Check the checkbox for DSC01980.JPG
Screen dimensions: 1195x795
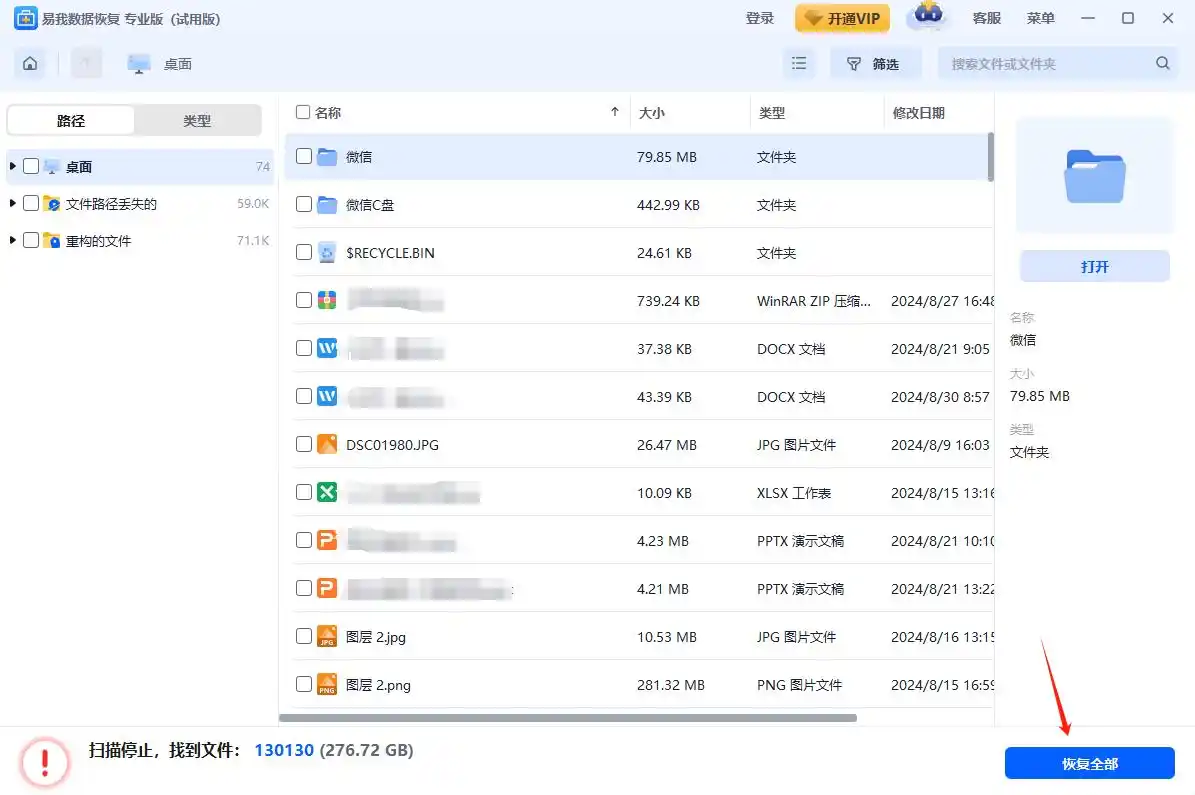[303, 444]
